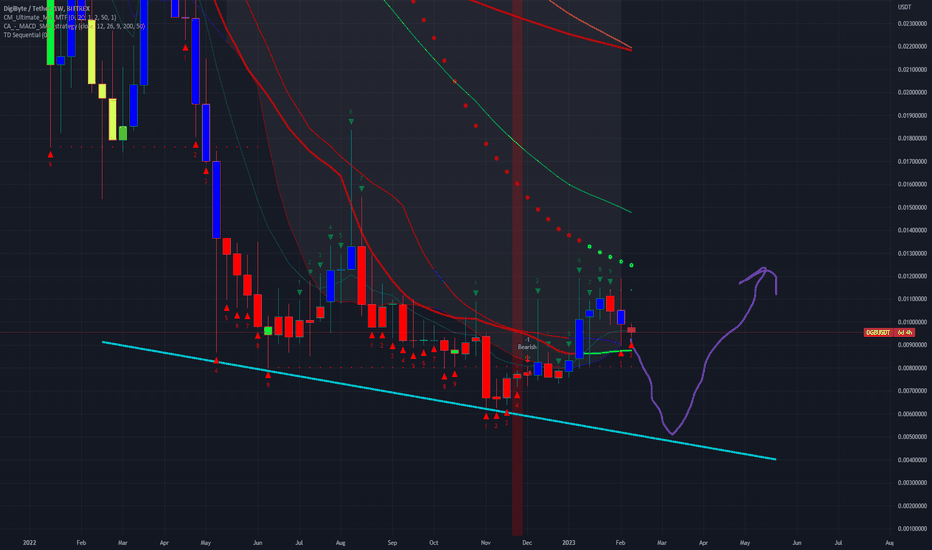Select the TD Sequential indicator legend
932x550 pixels.
[25, 35]
